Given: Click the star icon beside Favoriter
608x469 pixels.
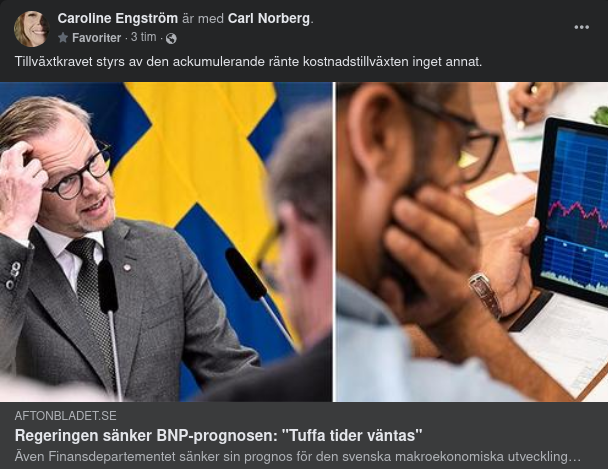Looking at the screenshot, I should 63,38.
